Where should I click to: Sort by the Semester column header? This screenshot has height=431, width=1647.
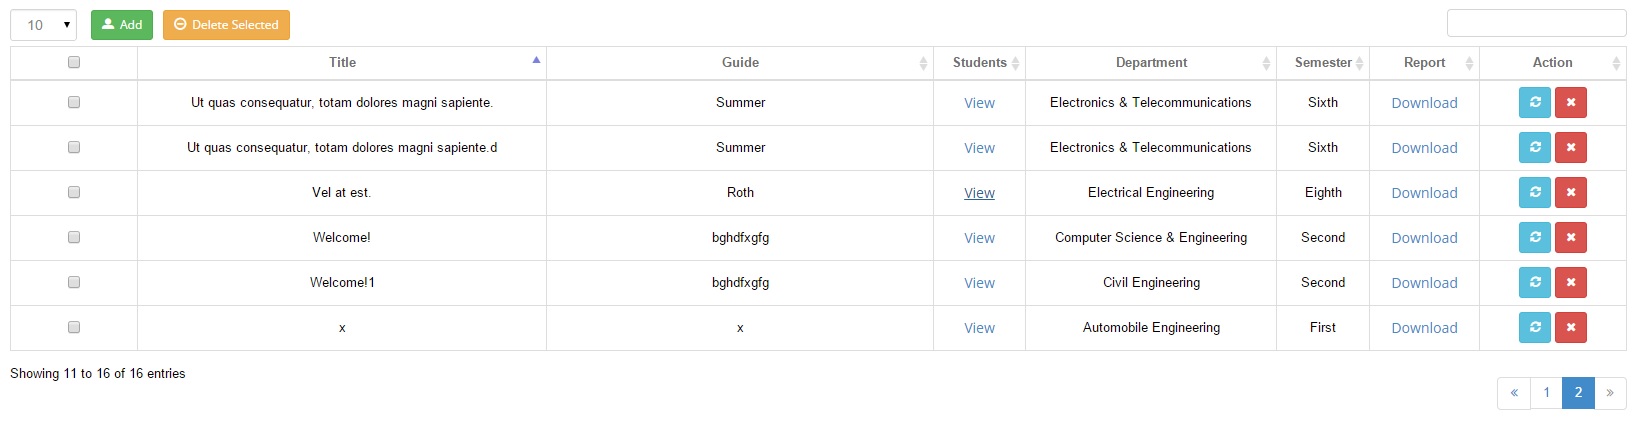click(1323, 62)
